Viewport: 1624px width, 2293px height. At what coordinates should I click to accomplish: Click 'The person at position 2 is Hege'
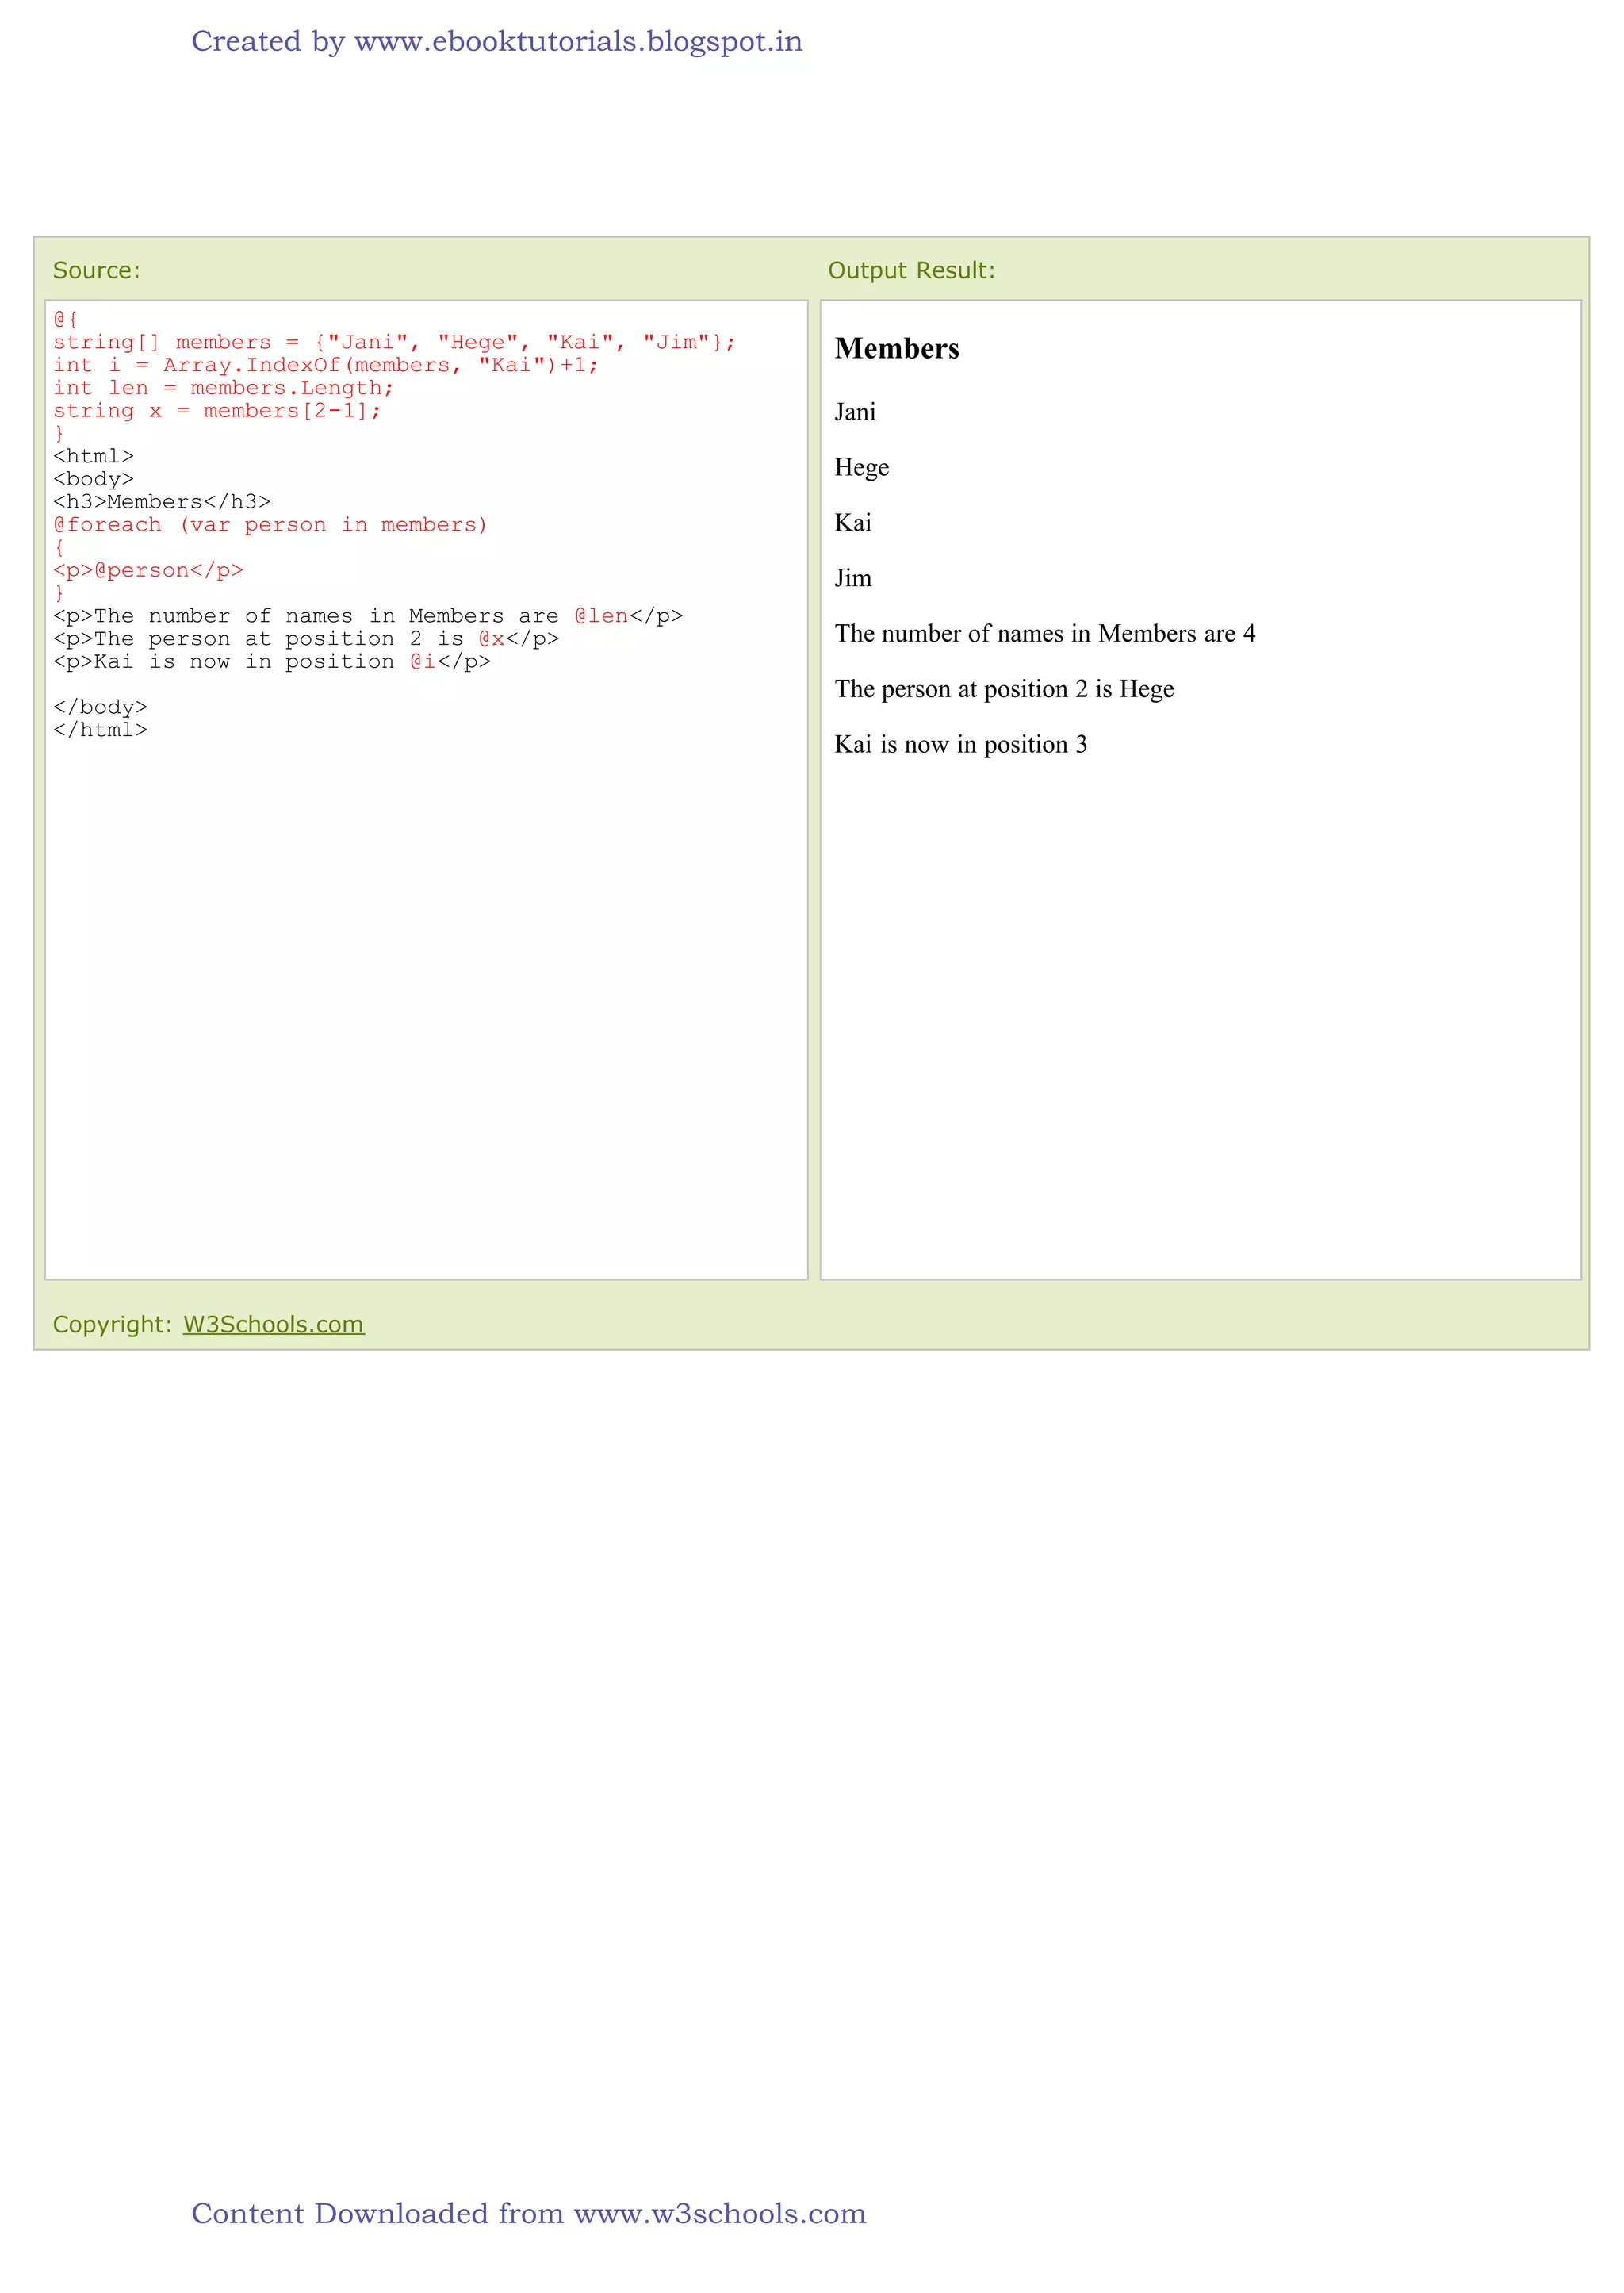1004,689
